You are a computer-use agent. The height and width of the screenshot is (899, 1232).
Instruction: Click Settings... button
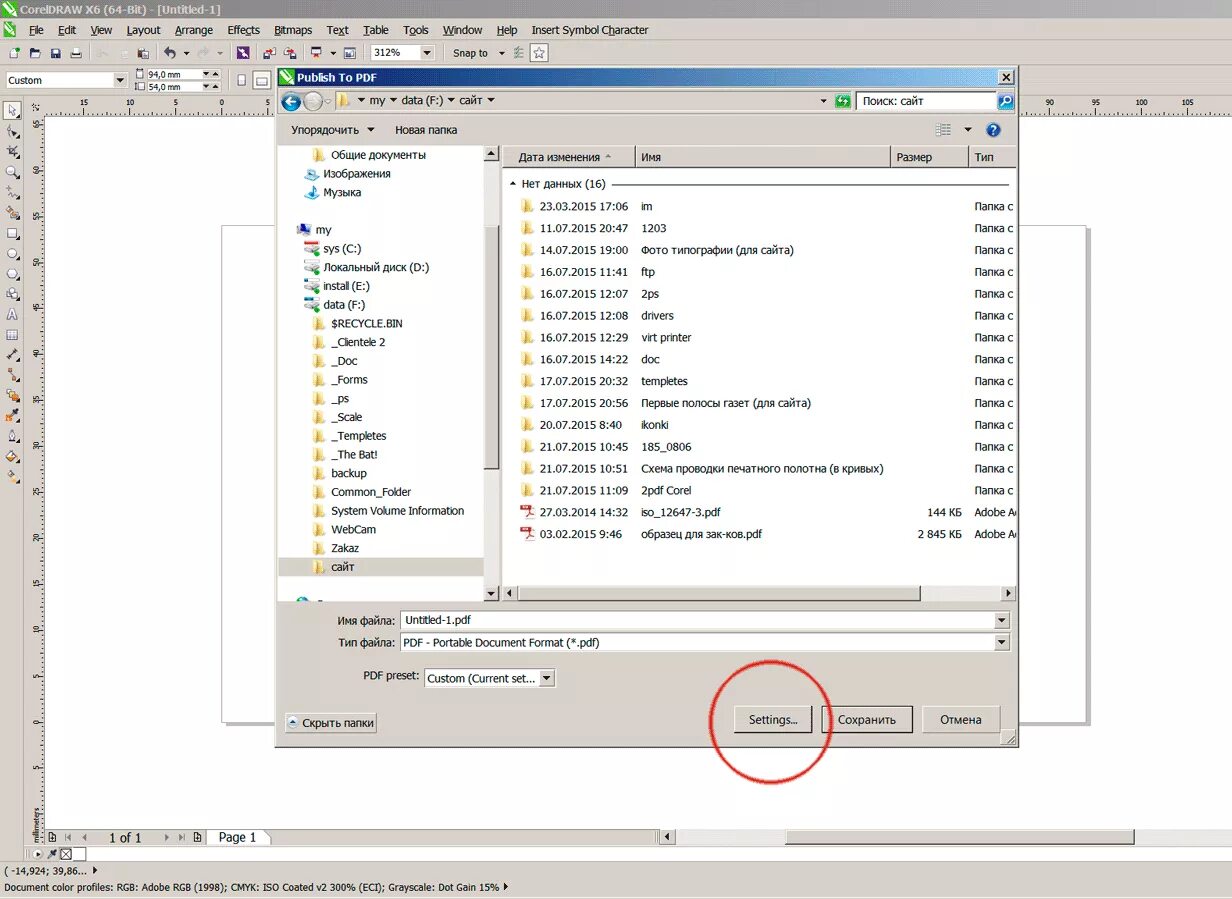pos(773,720)
